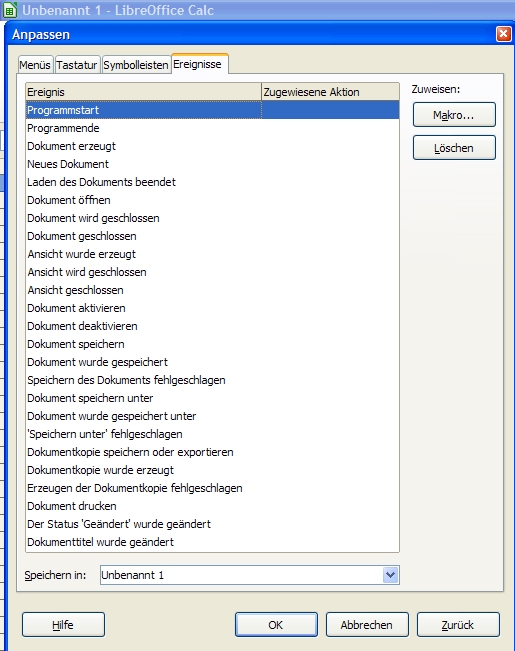This screenshot has width=515, height=651.
Task: Open the Tastatur tab
Action: pyautogui.click(x=77, y=65)
